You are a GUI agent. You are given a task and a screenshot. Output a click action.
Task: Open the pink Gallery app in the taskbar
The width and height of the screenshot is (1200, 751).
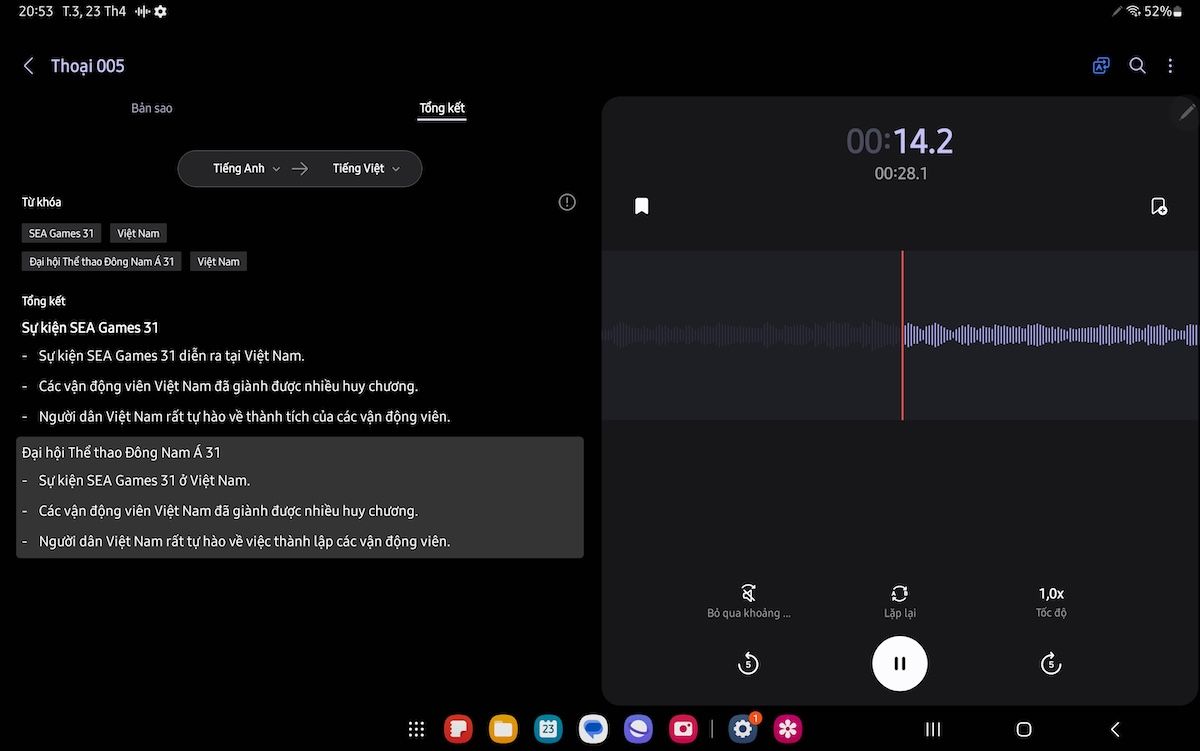[x=788, y=729]
